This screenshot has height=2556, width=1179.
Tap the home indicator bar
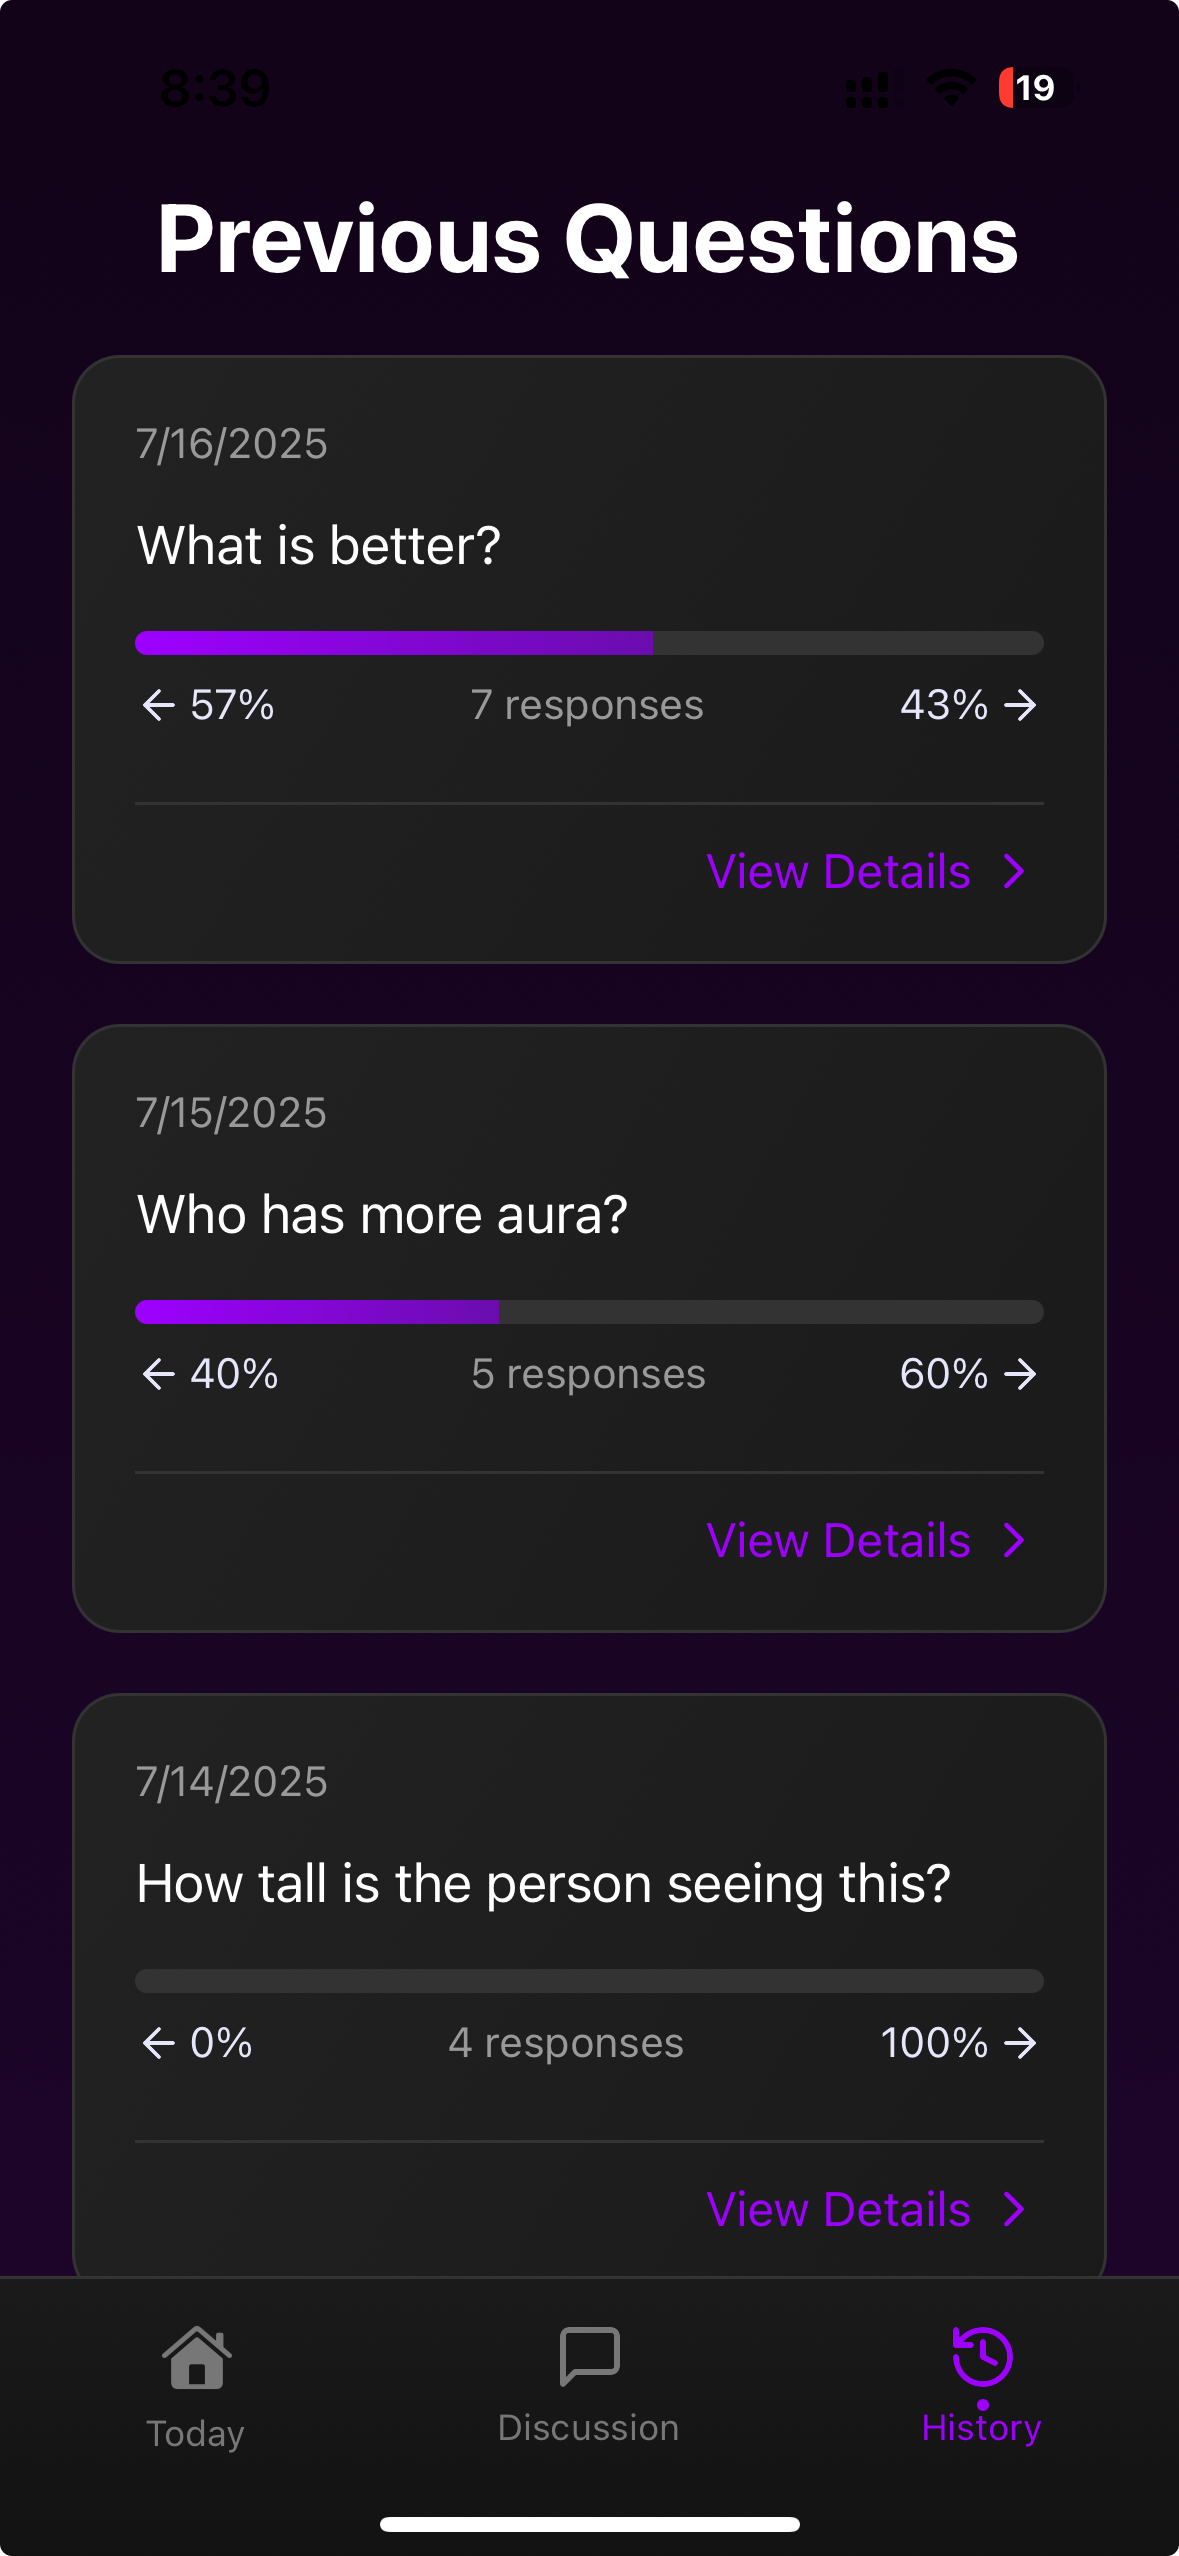tap(589, 2523)
